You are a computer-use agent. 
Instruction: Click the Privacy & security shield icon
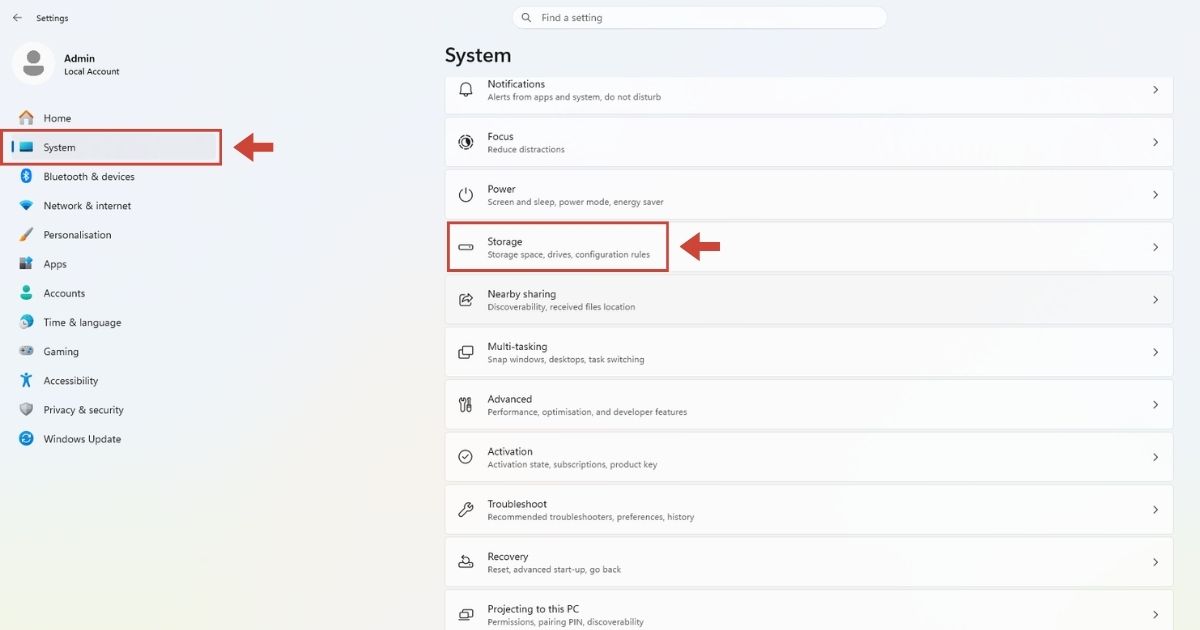(x=26, y=410)
